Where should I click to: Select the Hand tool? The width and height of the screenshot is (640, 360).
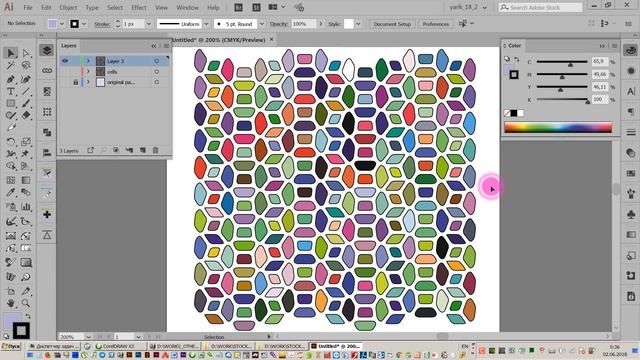click(x=11, y=303)
